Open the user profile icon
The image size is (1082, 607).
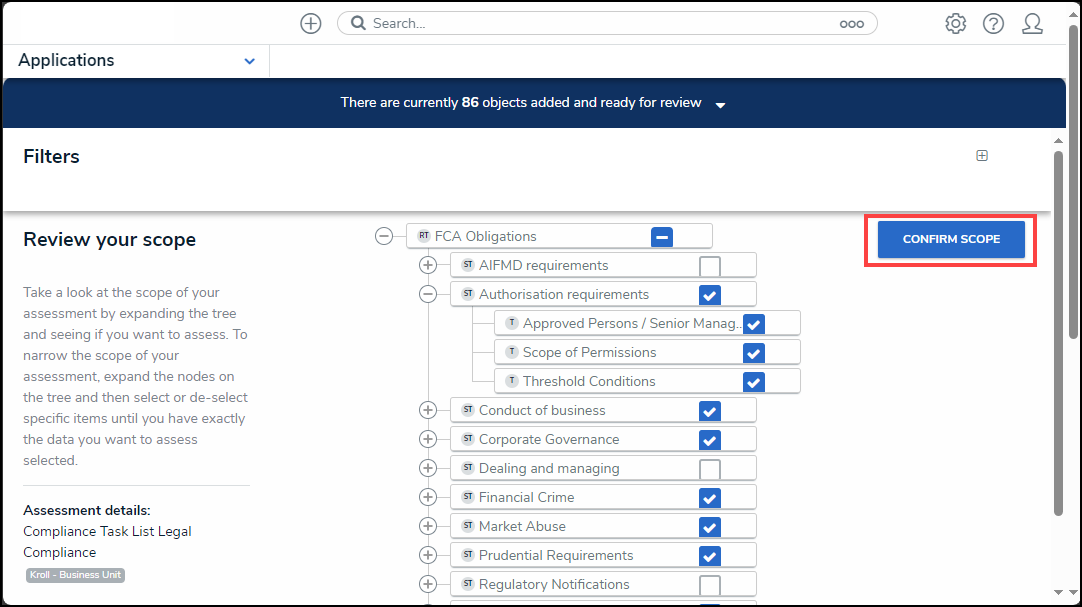(x=1032, y=24)
